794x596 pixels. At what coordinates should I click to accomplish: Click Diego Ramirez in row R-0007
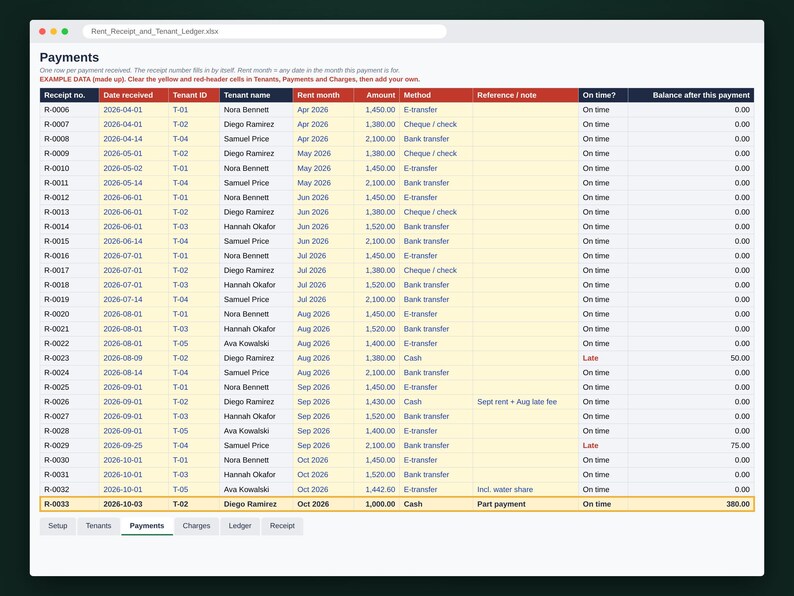pos(256,125)
